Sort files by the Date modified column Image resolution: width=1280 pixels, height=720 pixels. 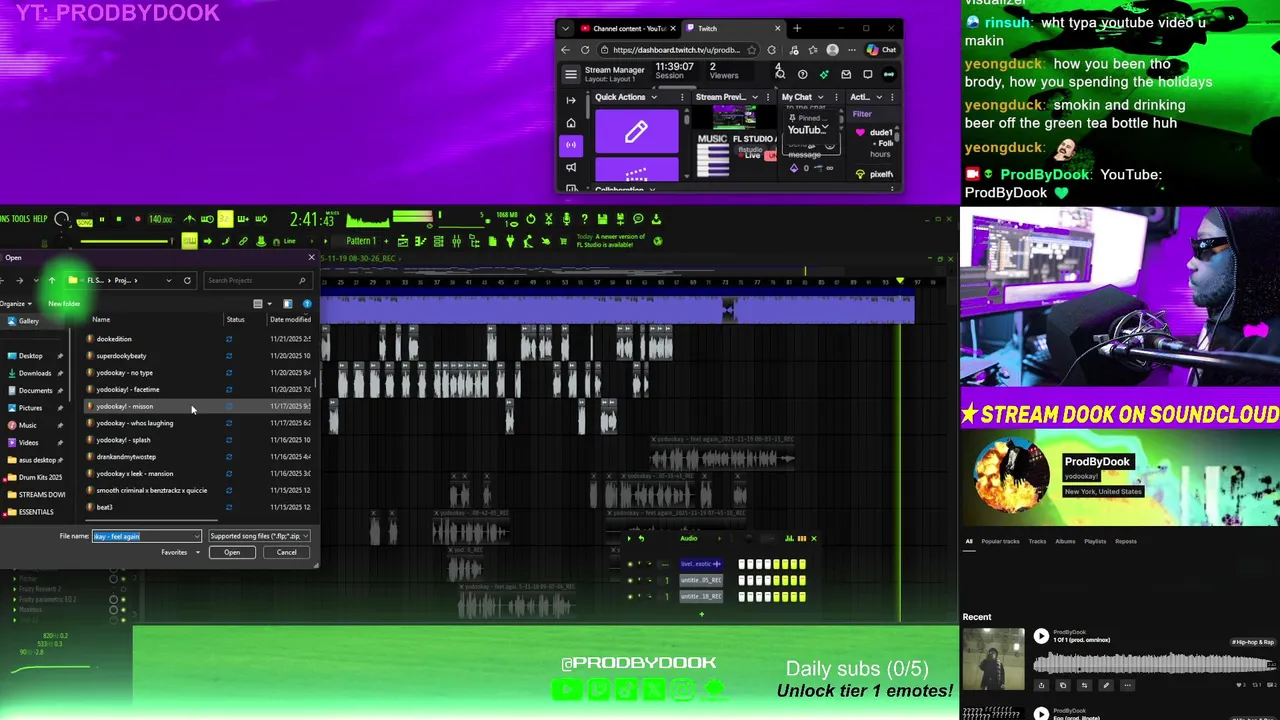coord(290,319)
